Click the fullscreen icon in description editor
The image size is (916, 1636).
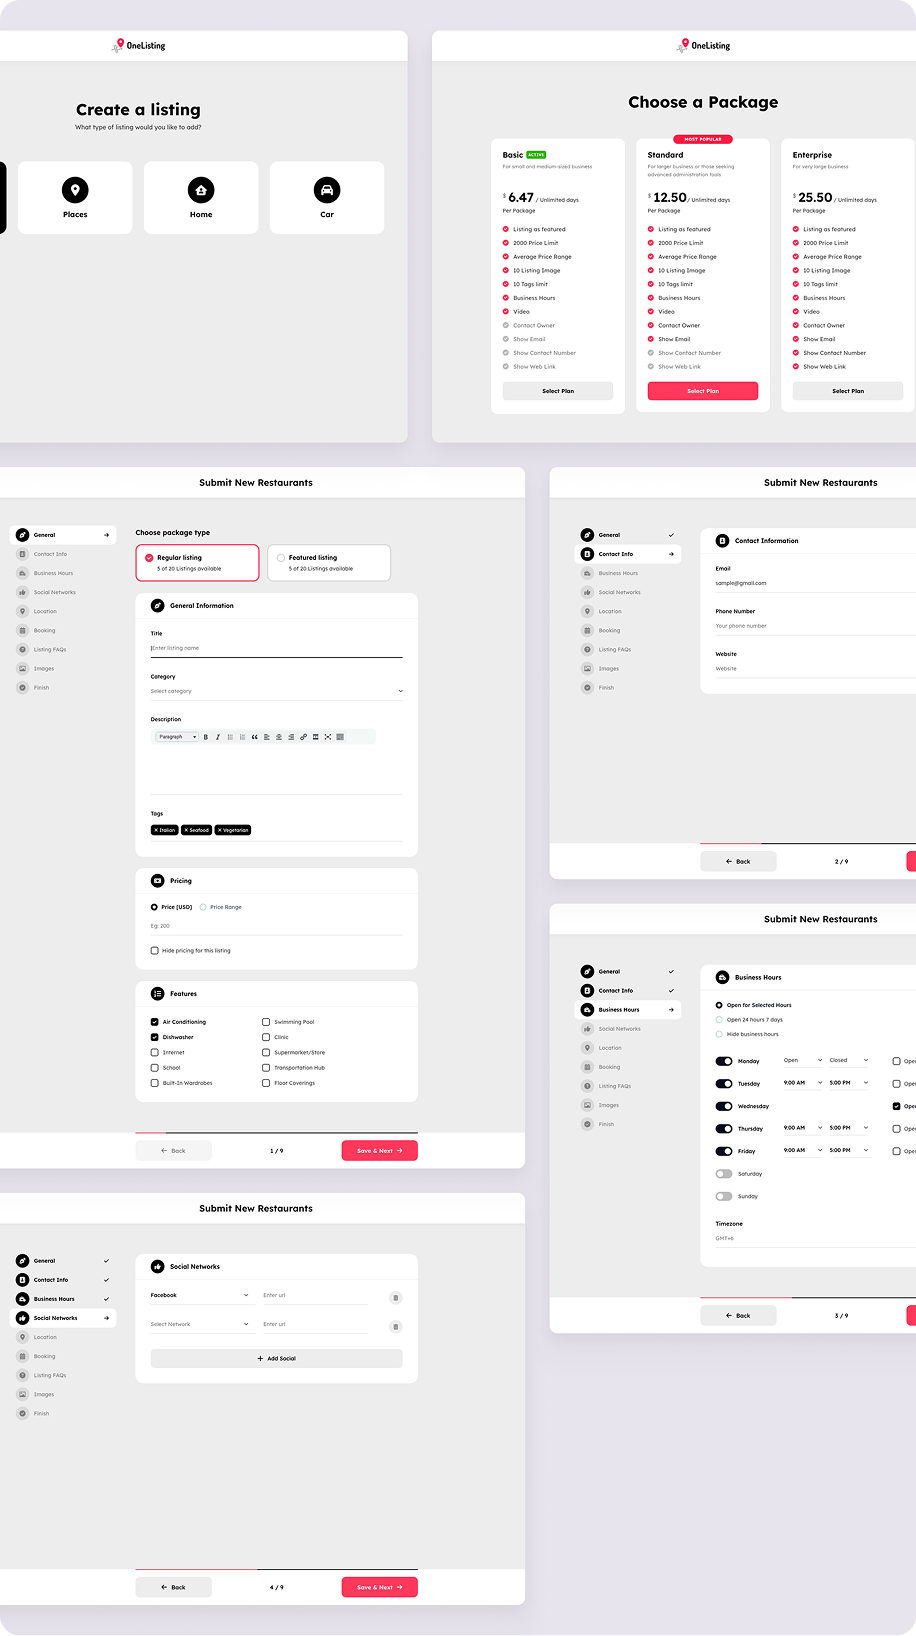pos(328,737)
